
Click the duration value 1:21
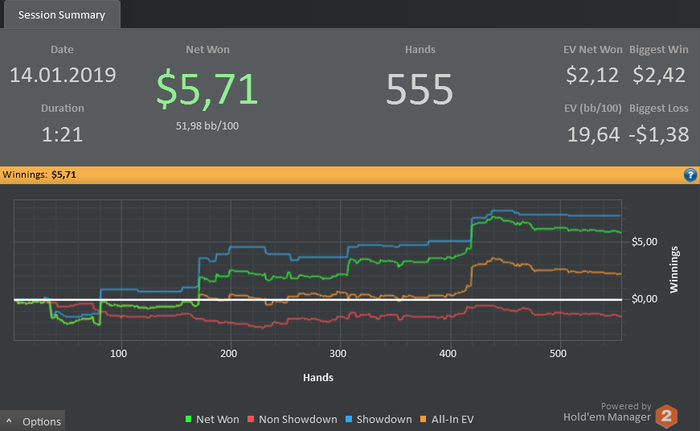coord(62,134)
